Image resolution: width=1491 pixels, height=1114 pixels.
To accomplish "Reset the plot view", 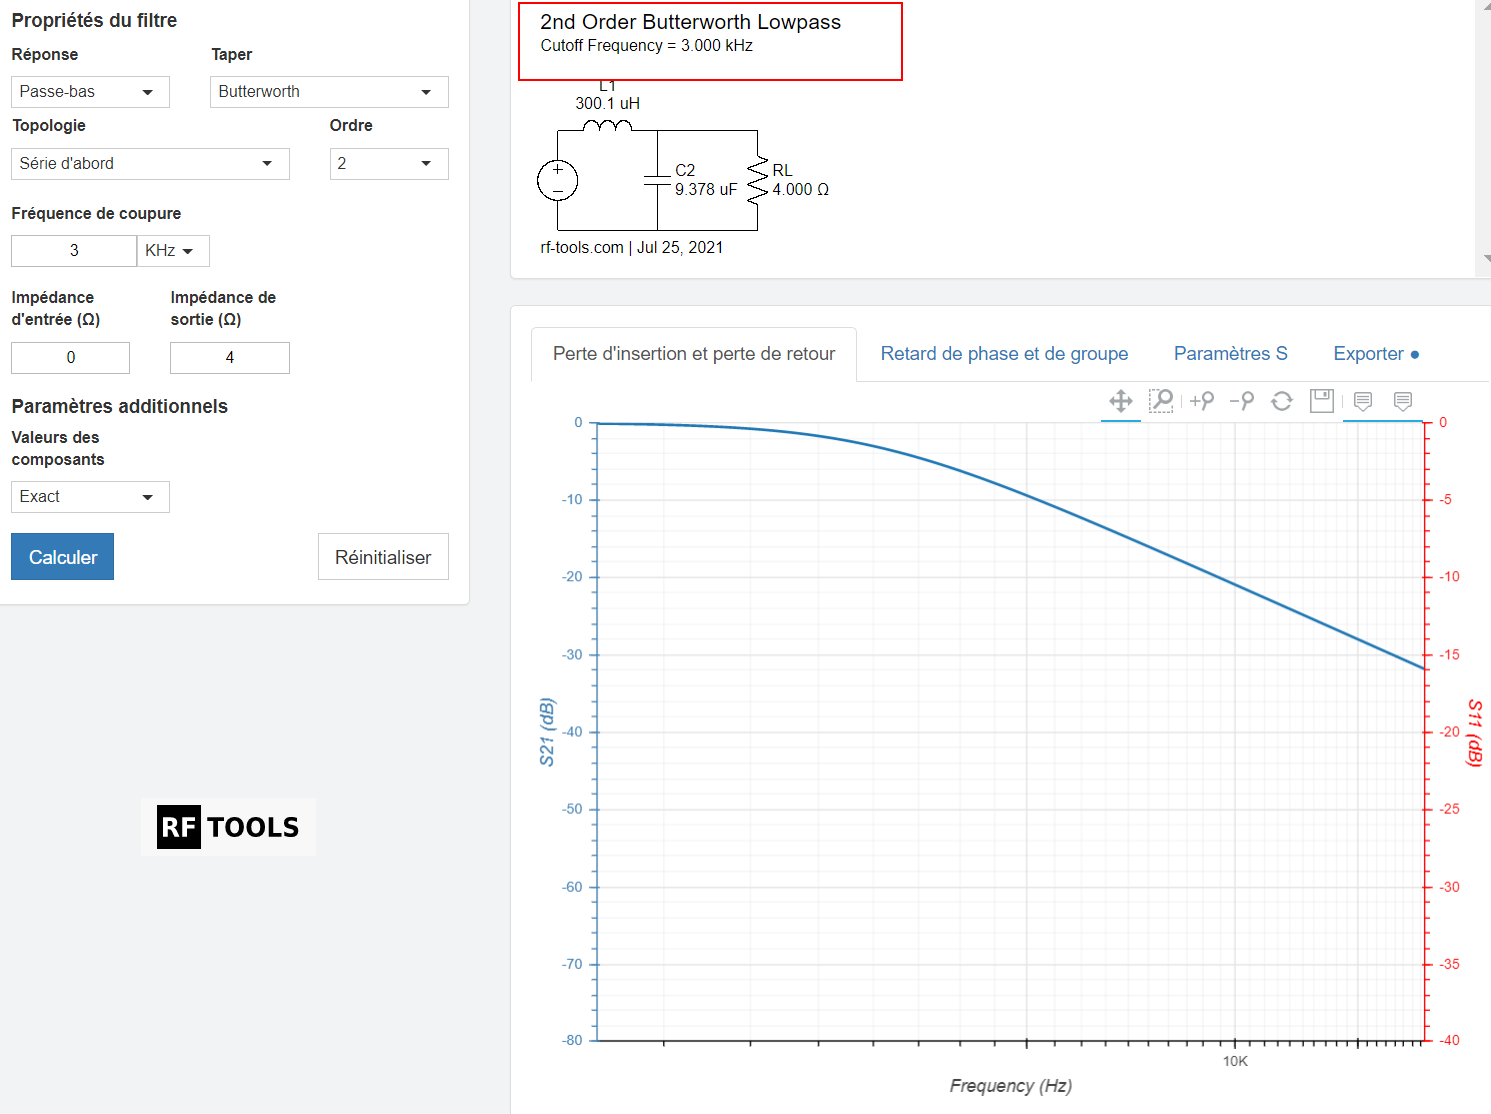I will click(x=1282, y=401).
